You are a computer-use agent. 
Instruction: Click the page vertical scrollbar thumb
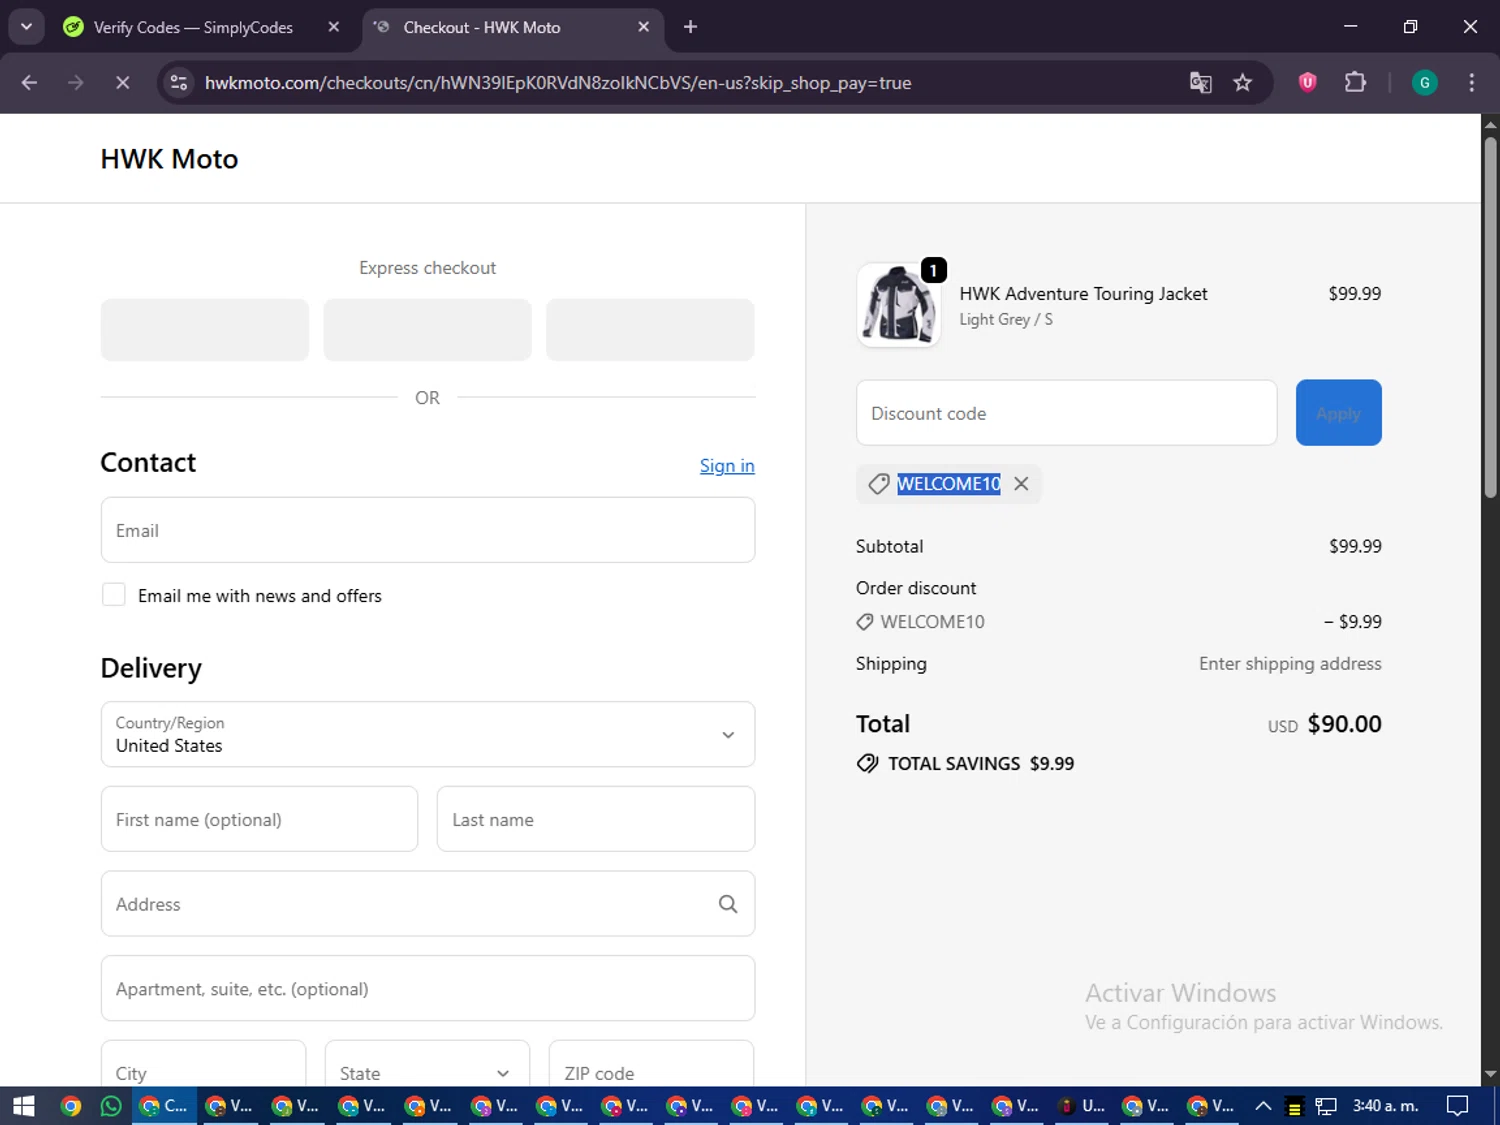pos(1490,320)
